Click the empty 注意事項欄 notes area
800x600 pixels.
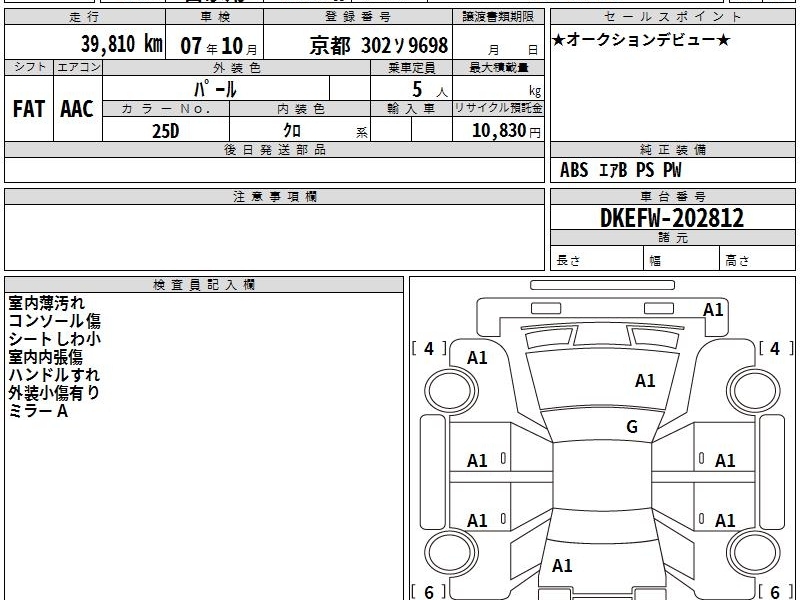[x=274, y=237]
